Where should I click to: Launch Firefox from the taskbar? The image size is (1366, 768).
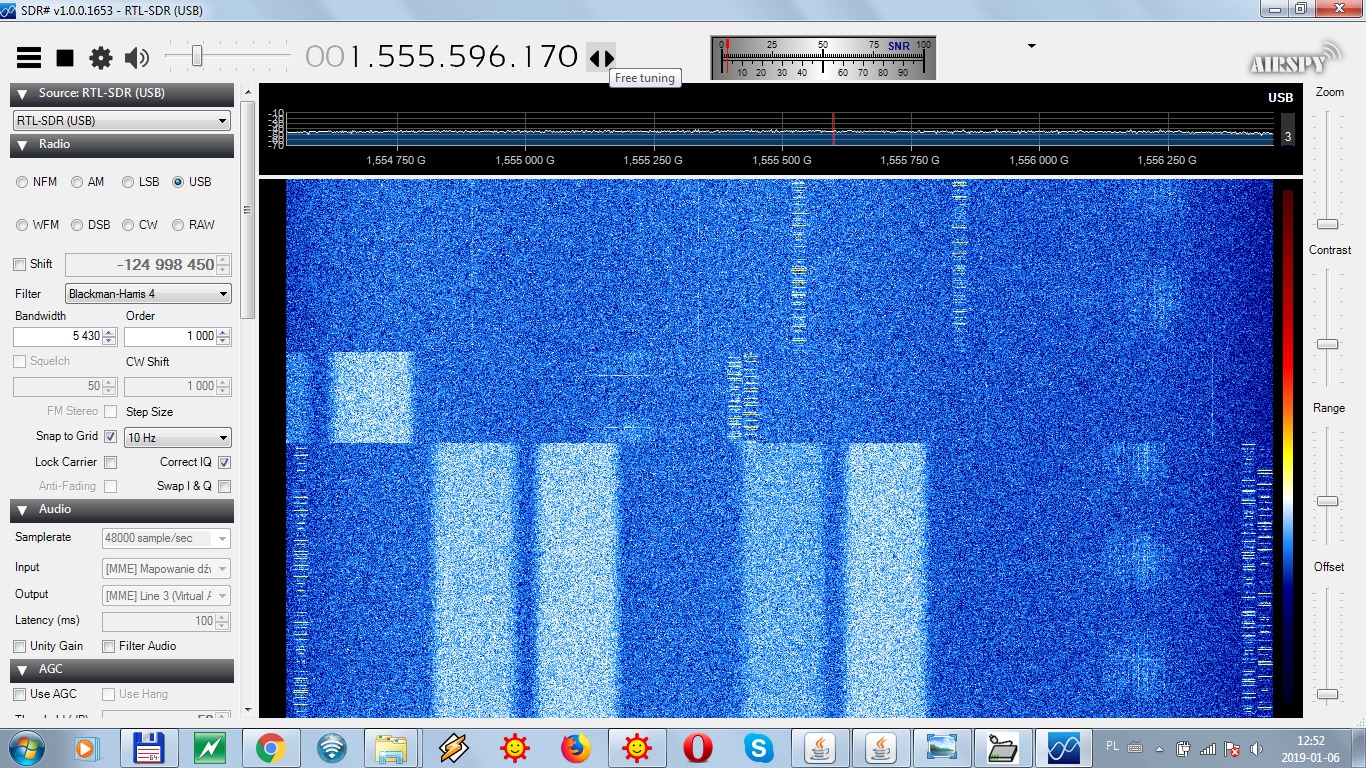[x=575, y=747]
